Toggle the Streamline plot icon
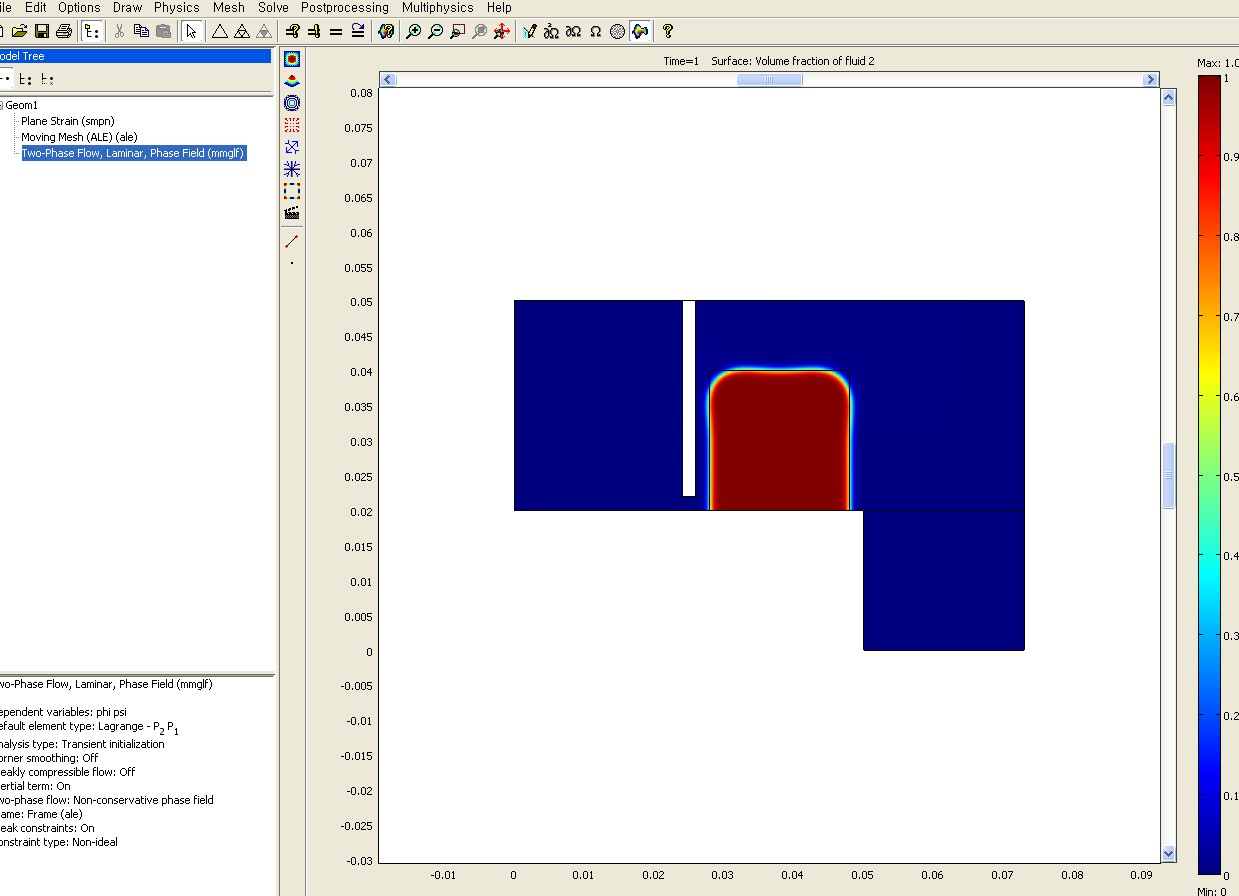The width and height of the screenshot is (1239, 896). tap(292, 169)
